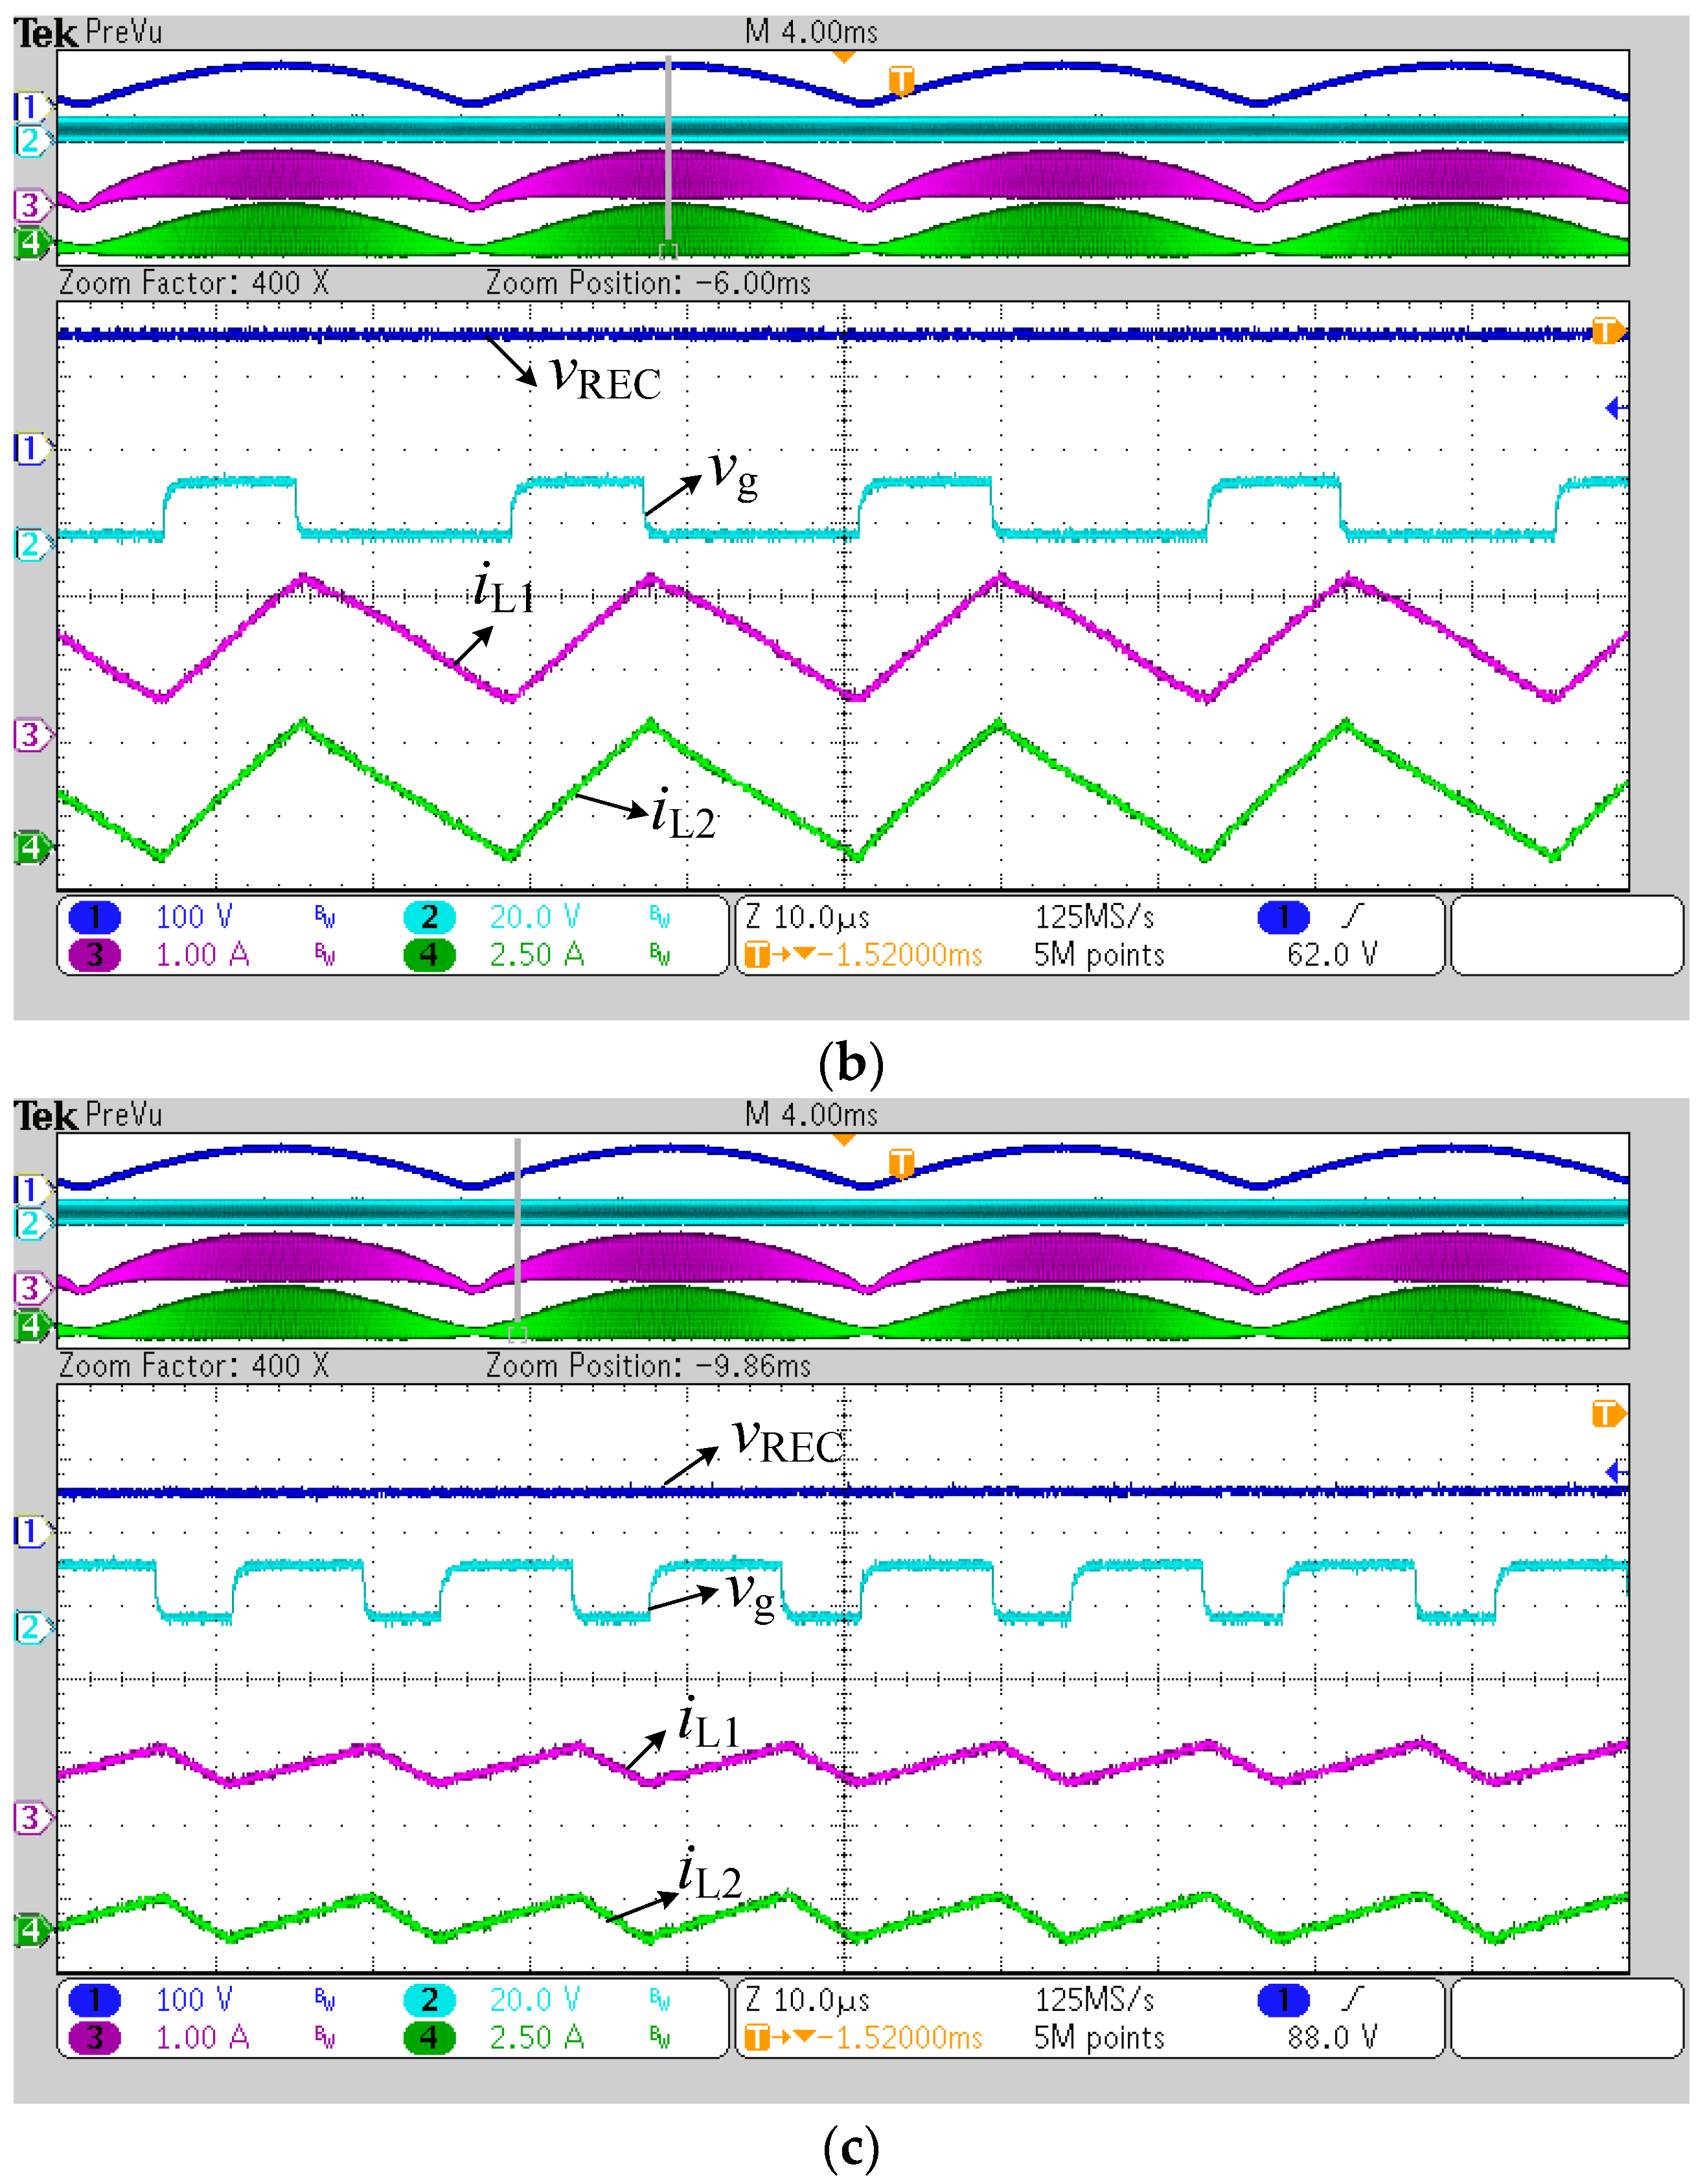Click the rising-edge trigger slope icon above 88.0 V

pos(1352,1999)
